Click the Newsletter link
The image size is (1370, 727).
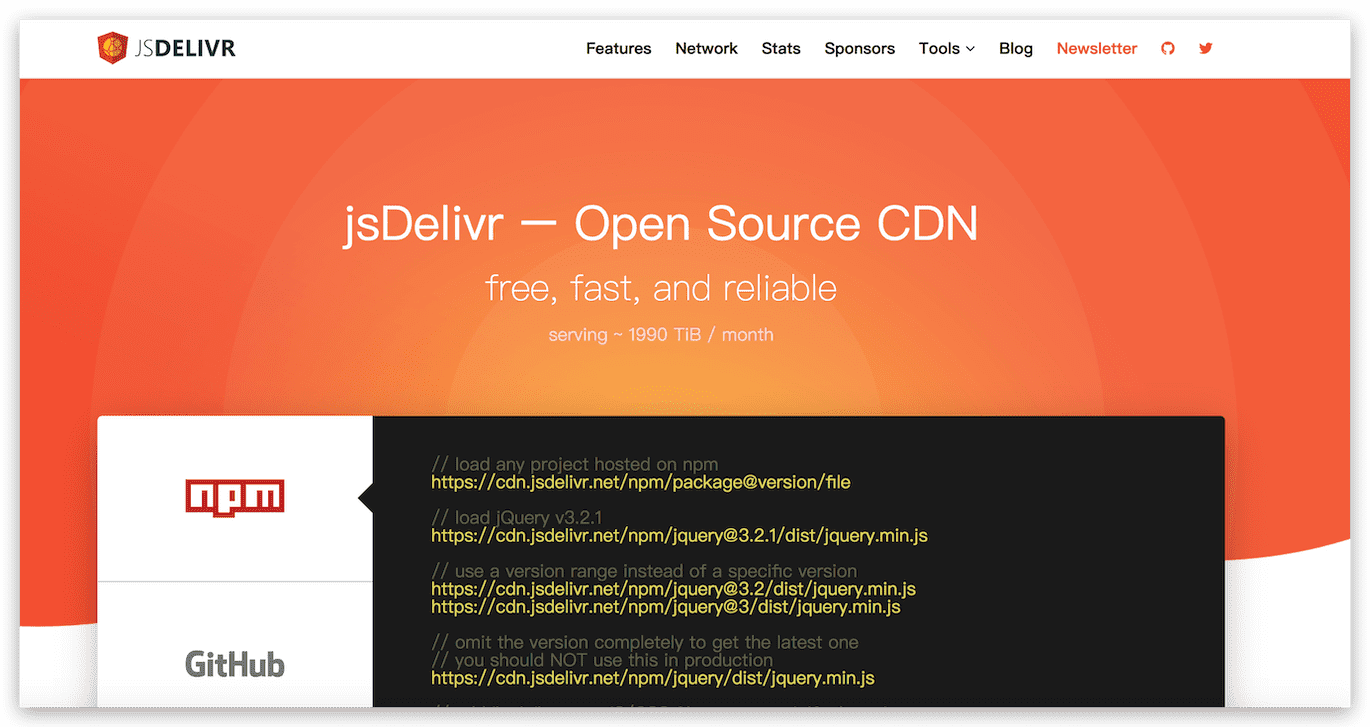click(1097, 48)
